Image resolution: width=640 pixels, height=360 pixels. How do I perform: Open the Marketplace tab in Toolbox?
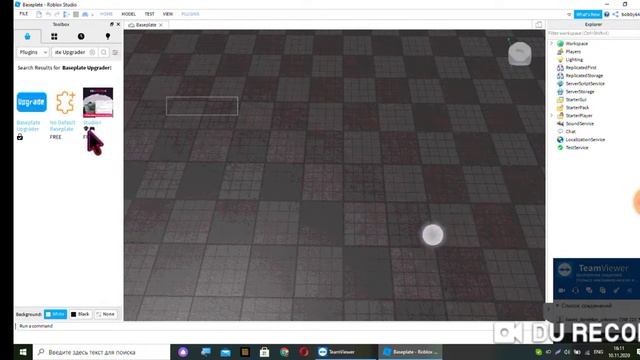coord(27,36)
